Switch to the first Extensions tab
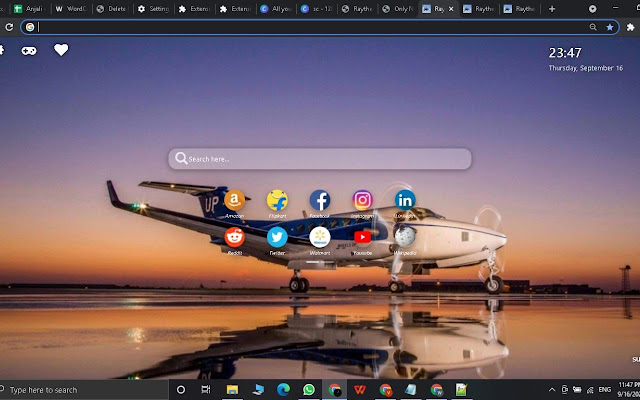 click(x=195, y=9)
